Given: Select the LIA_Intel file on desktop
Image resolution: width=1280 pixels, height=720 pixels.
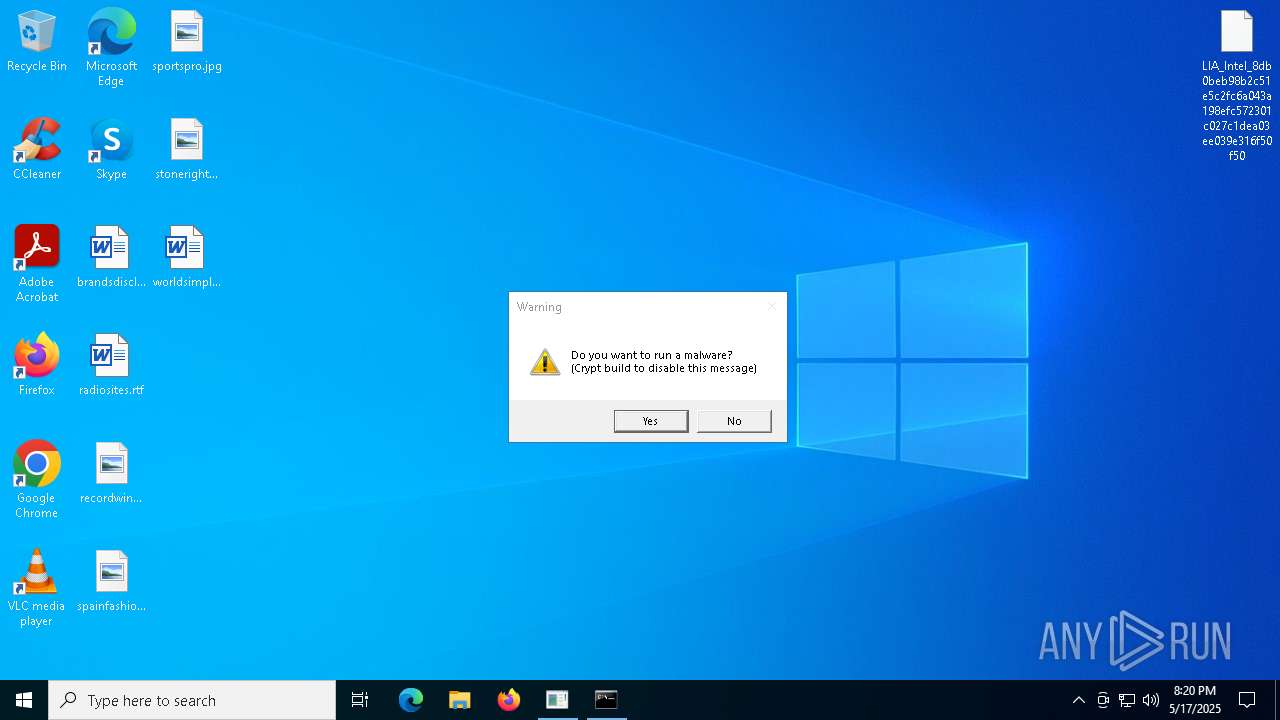Looking at the screenshot, I should click(1237, 86).
